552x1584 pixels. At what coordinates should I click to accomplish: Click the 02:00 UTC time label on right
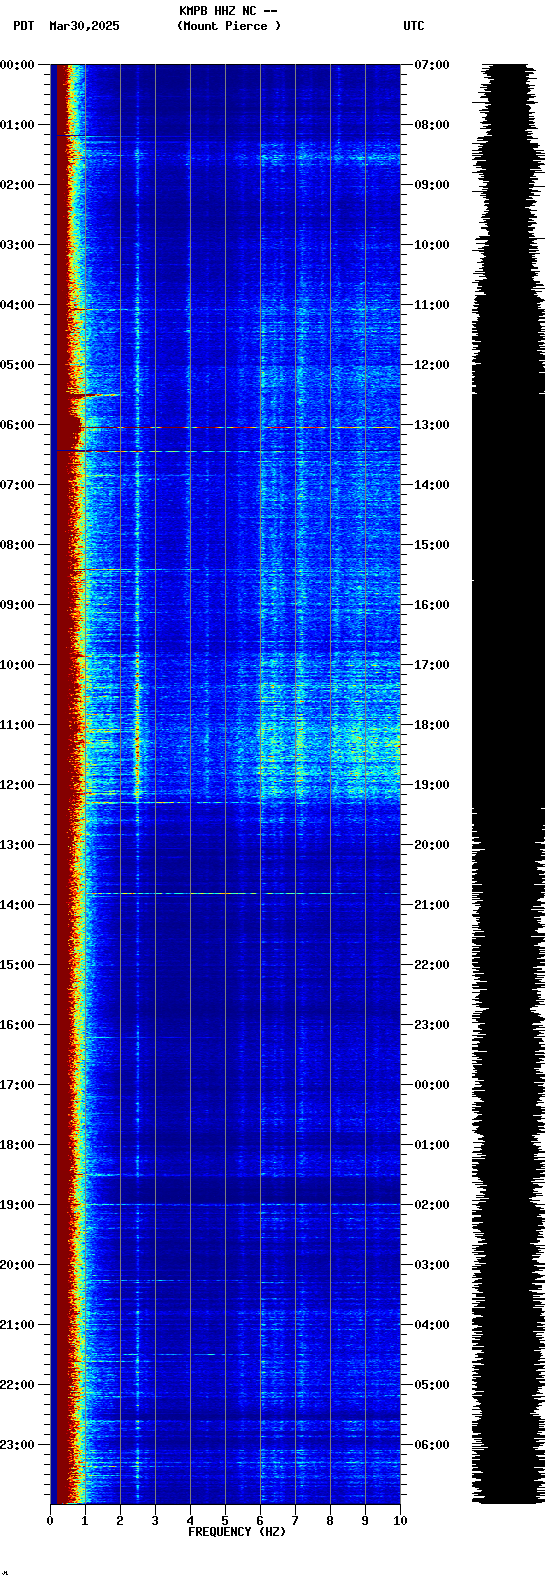pyautogui.click(x=432, y=1205)
